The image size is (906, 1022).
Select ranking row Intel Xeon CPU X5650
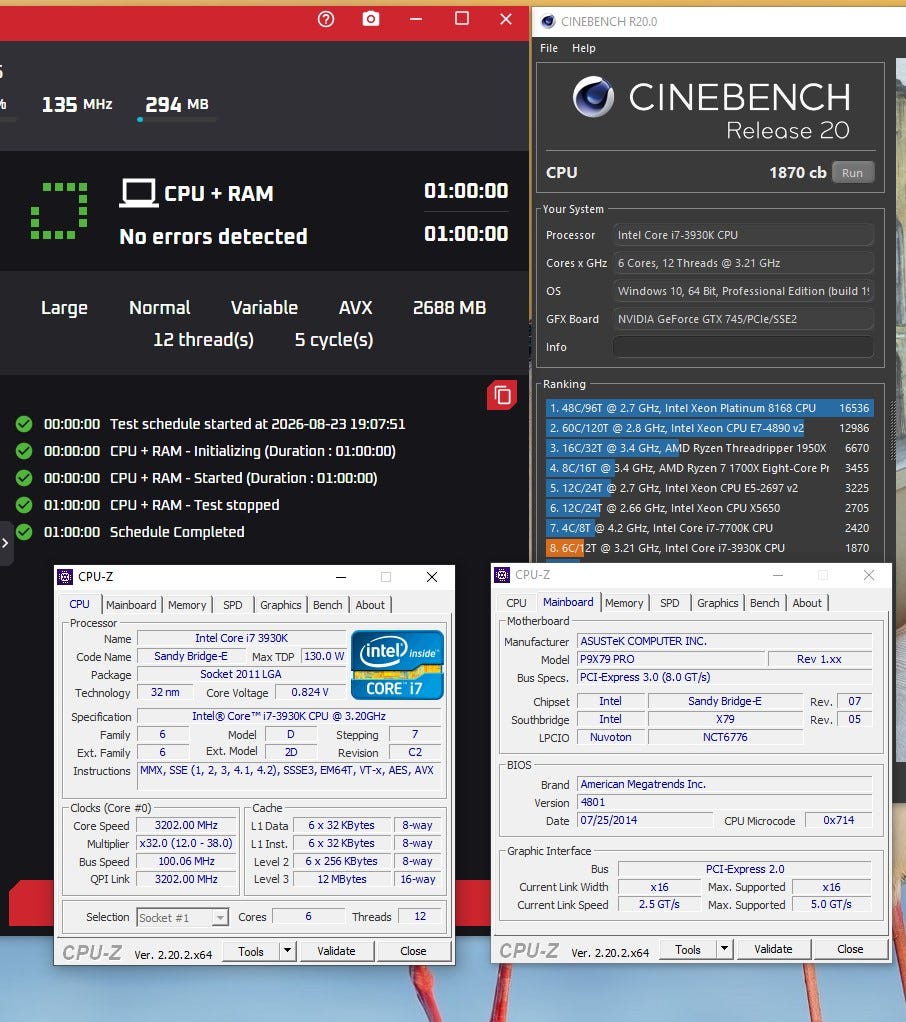[x=709, y=508]
